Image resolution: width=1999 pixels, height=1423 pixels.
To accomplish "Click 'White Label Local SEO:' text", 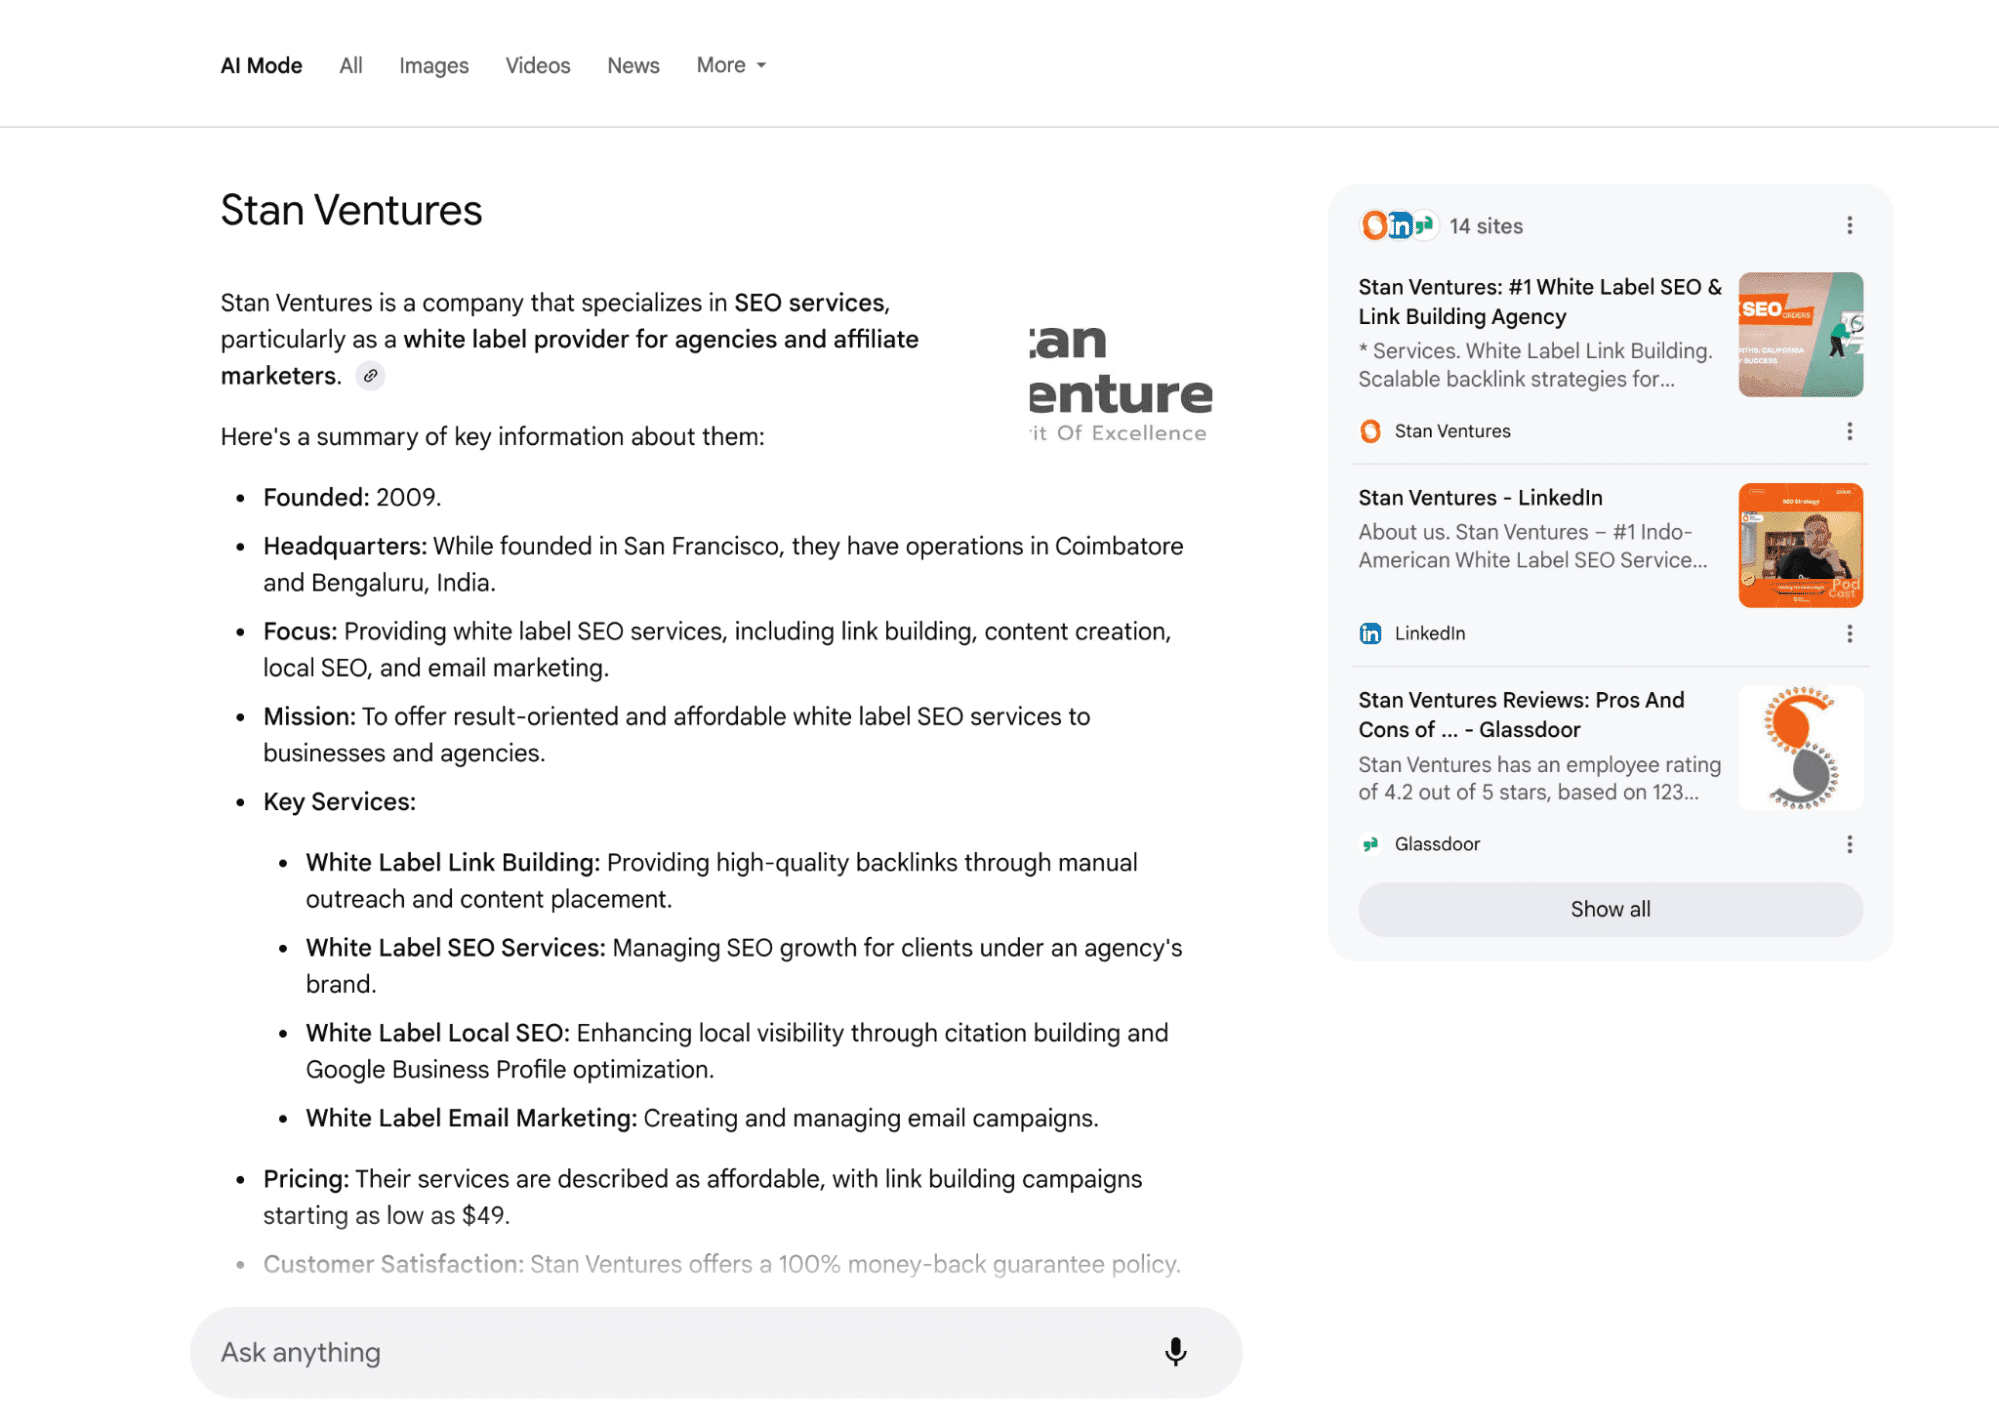I will pyautogui.click(x=438, y=1032).
